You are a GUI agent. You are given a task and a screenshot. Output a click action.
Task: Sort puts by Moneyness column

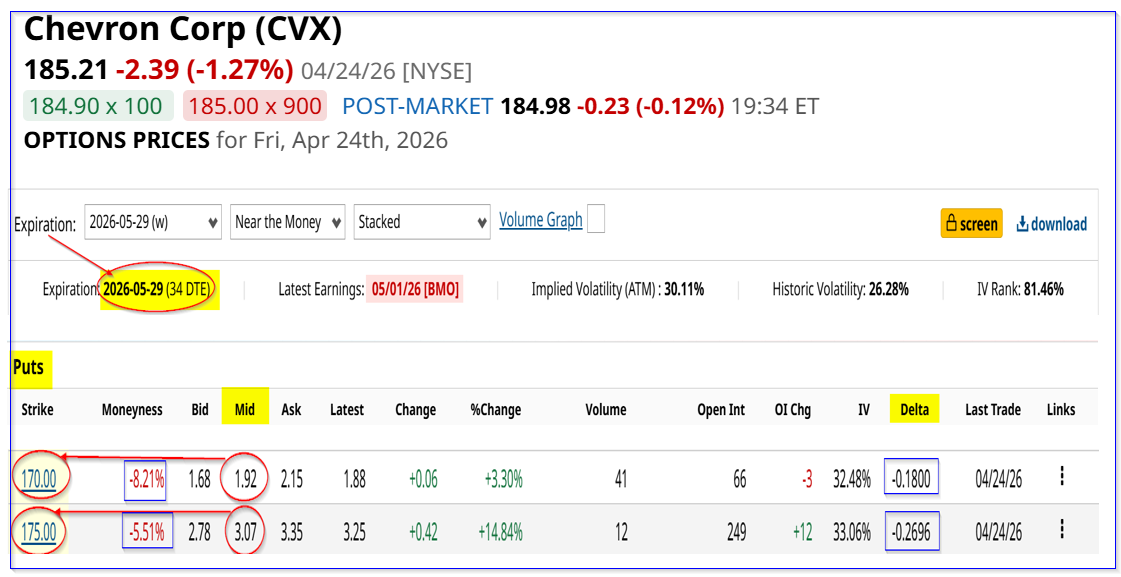click(x=132, y=409)
